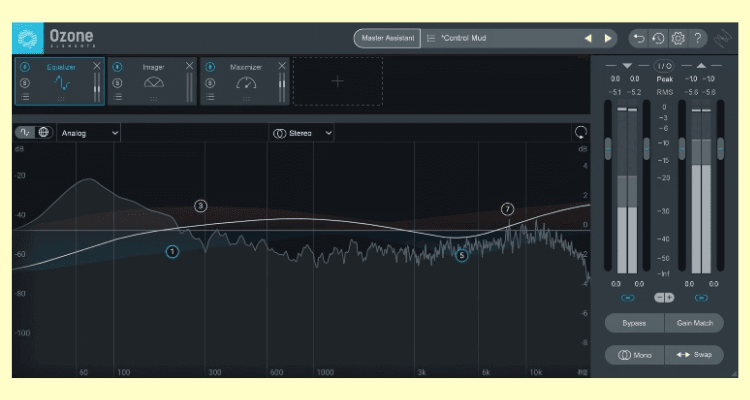Click the right input gain slider handle
This screenshot has width=750, height=400.
pos(647,149)
